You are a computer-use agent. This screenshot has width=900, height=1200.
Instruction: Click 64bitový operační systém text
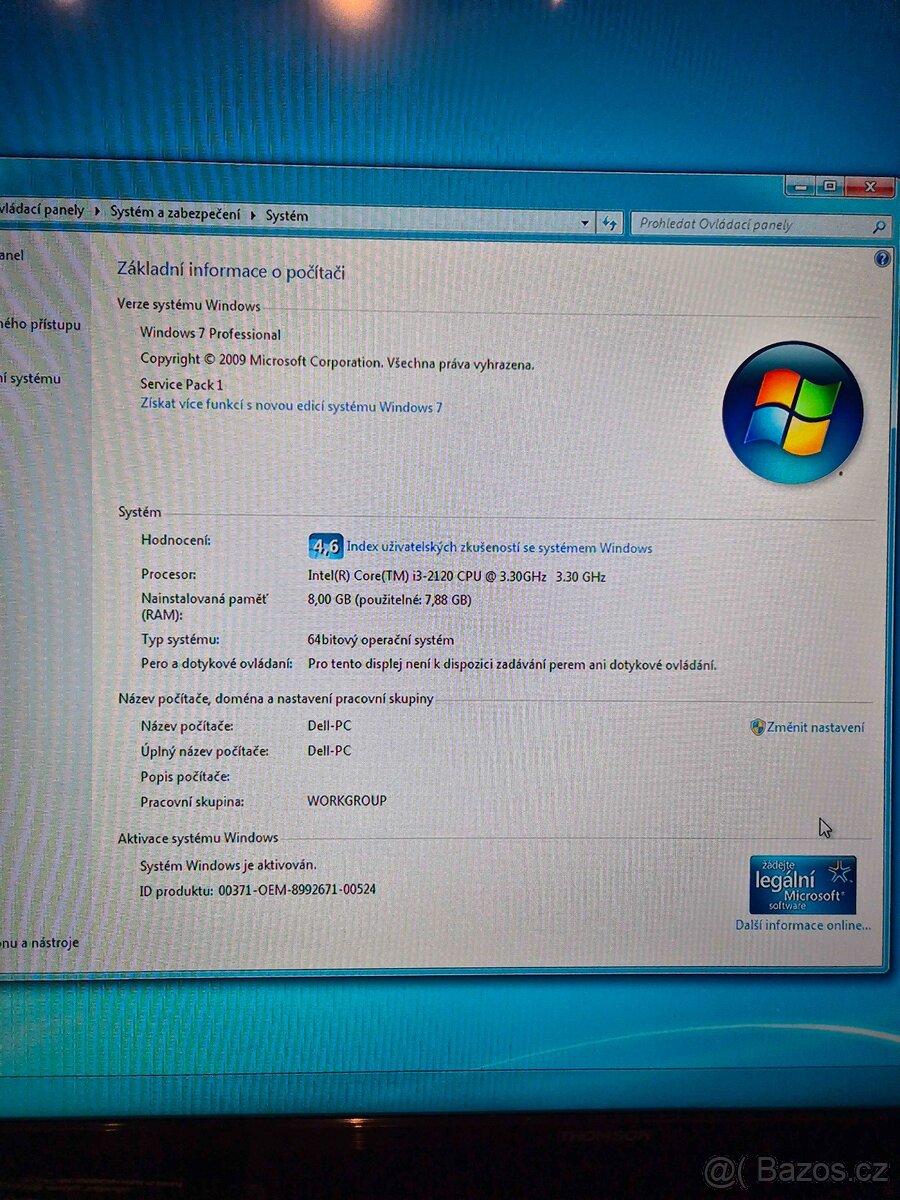tap(381, 640)
